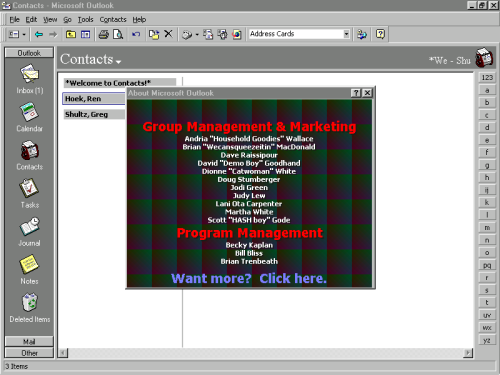The width and height of the screenshot is (500, 375).
Task: Select the 'Hoek, Ren' contact card
Action: pyautogui.click(x=94, y=99)
